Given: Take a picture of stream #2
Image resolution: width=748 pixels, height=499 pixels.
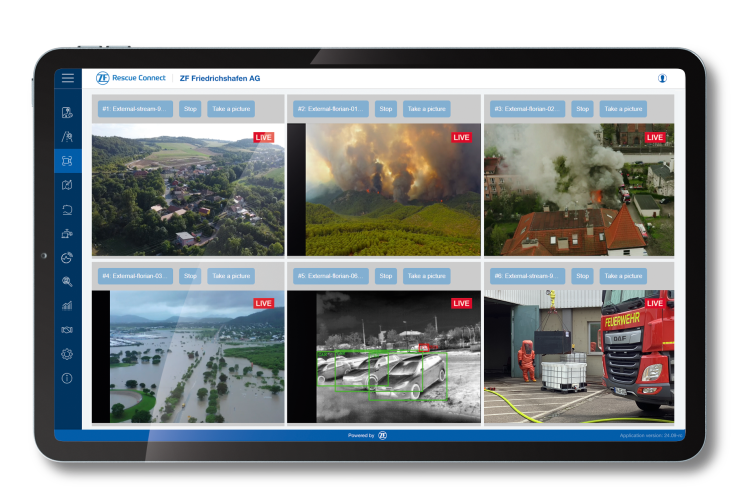Looking at the screenshot, I should pyautogui.click(x=427, y=108).
